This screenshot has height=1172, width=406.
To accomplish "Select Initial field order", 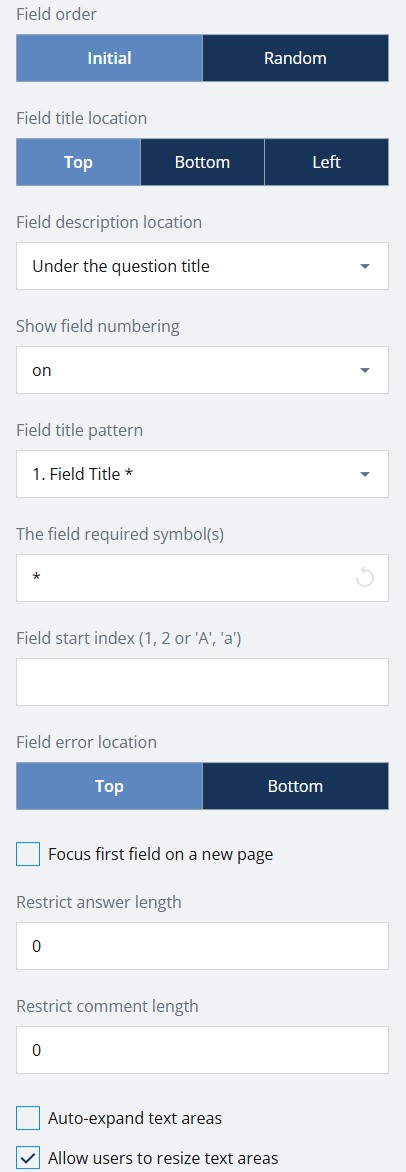I will point(109,58).
